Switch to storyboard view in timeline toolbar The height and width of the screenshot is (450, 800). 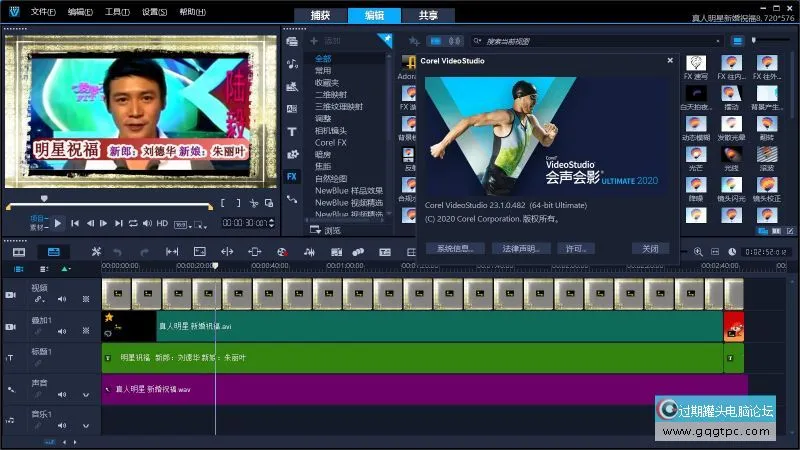[19, 252]
